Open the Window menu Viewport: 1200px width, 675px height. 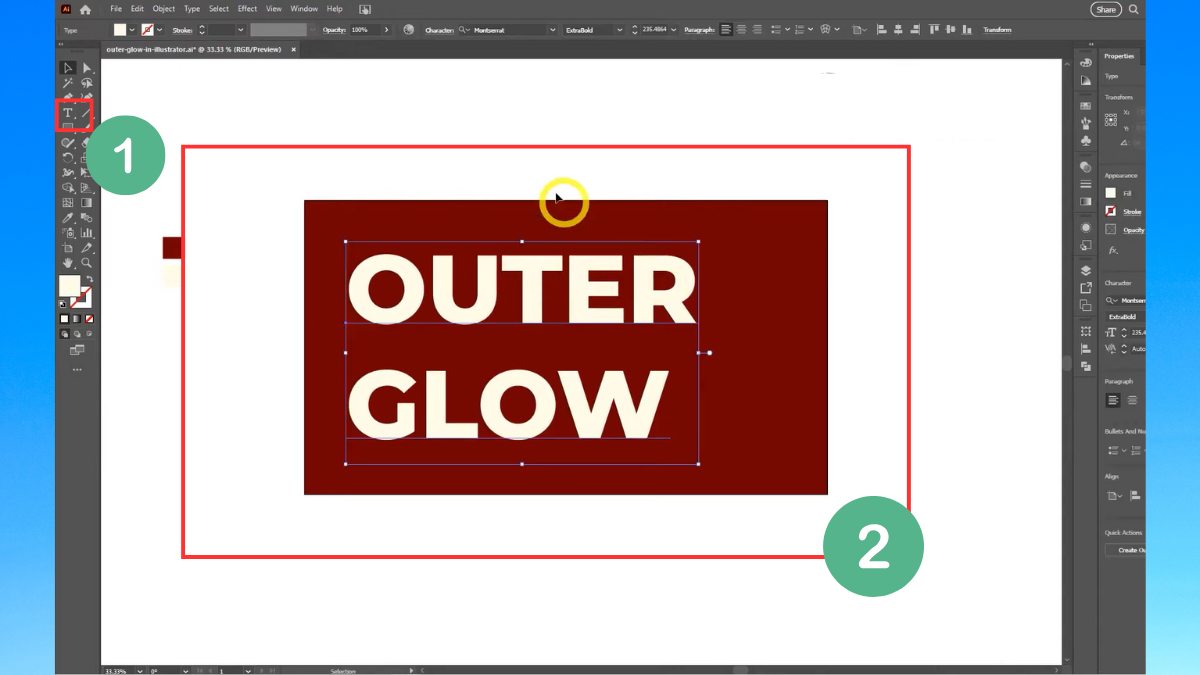[x=304, y=9]
